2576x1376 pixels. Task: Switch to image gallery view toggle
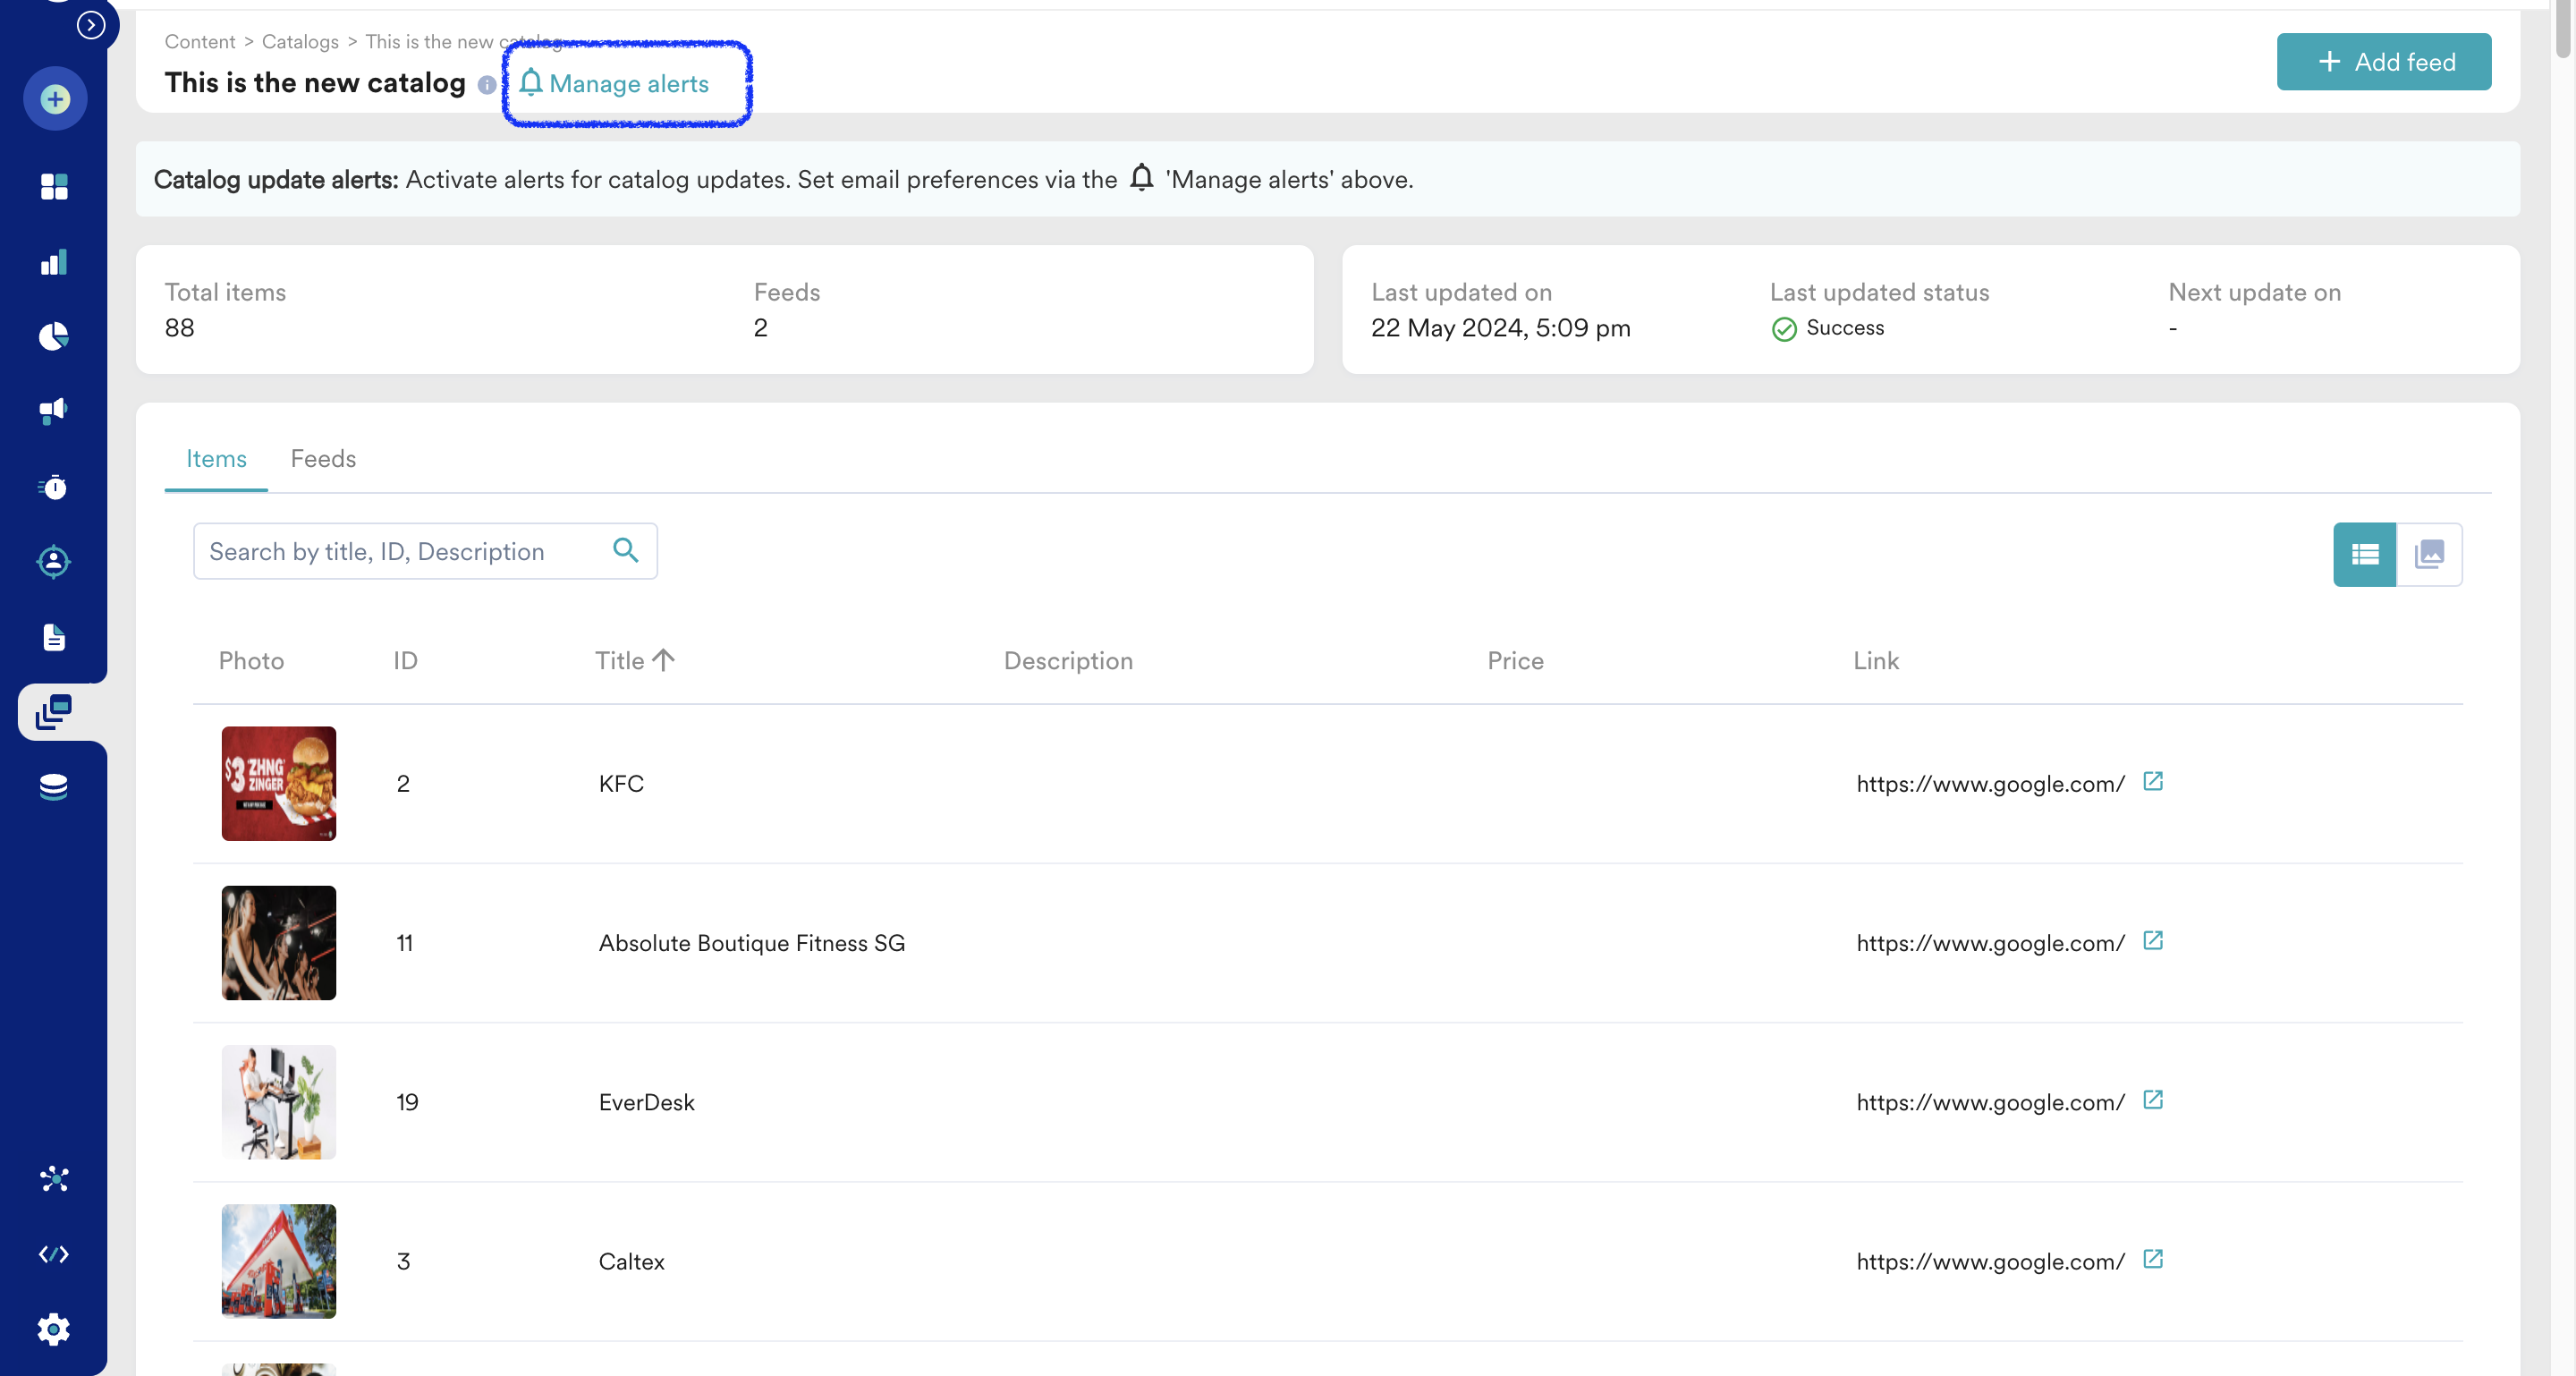(x=2429, y=554)
